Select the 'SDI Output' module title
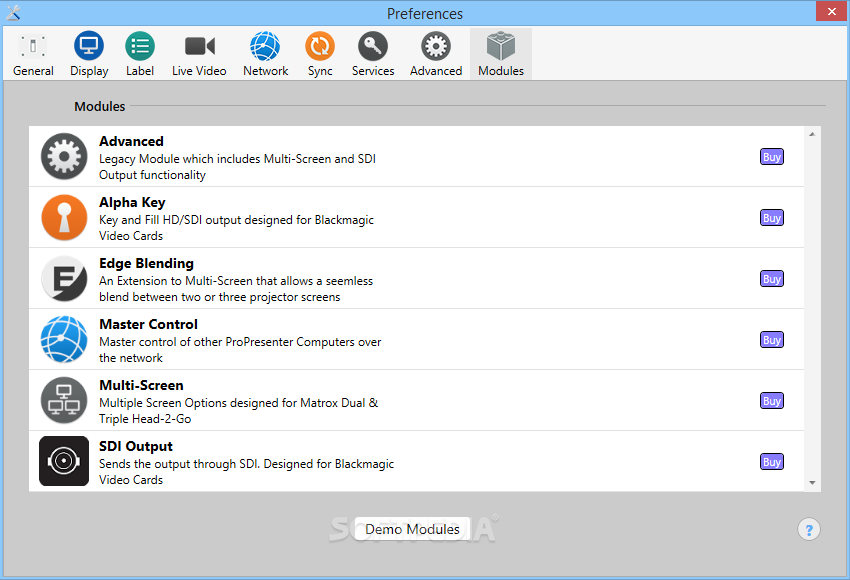 [136, 446]
